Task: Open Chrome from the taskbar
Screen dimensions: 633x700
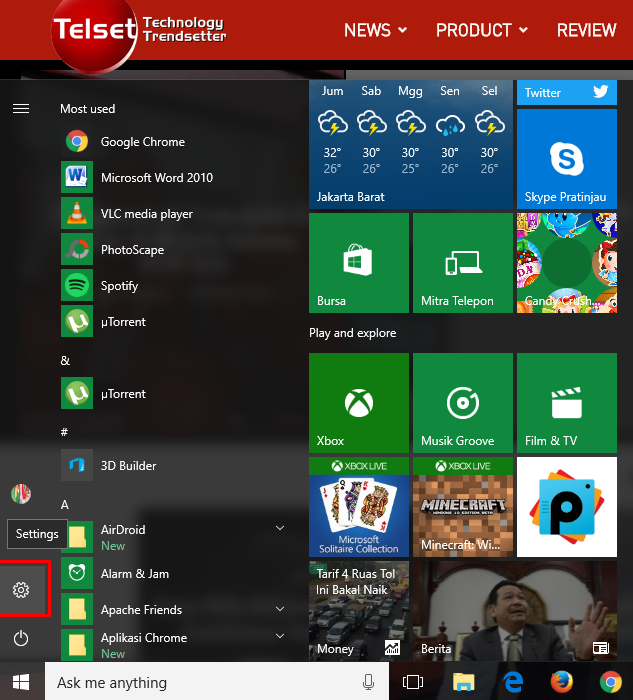Action: point(611,682)
